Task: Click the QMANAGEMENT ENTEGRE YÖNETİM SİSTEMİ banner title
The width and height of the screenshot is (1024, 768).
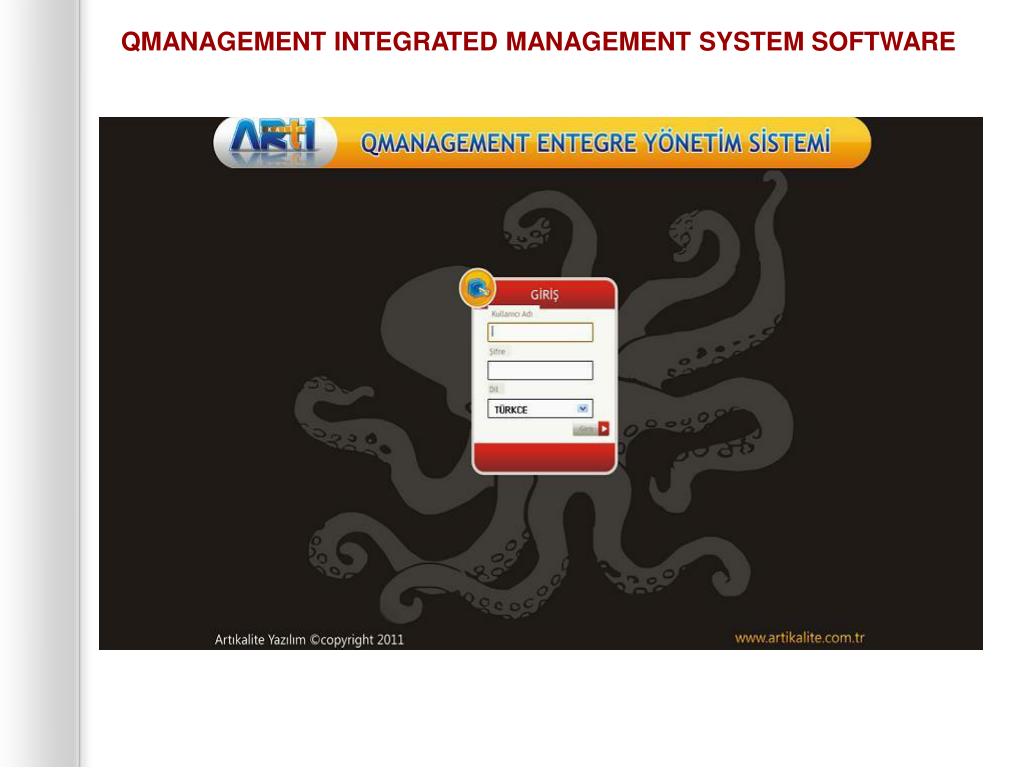Action: [595, 142]
